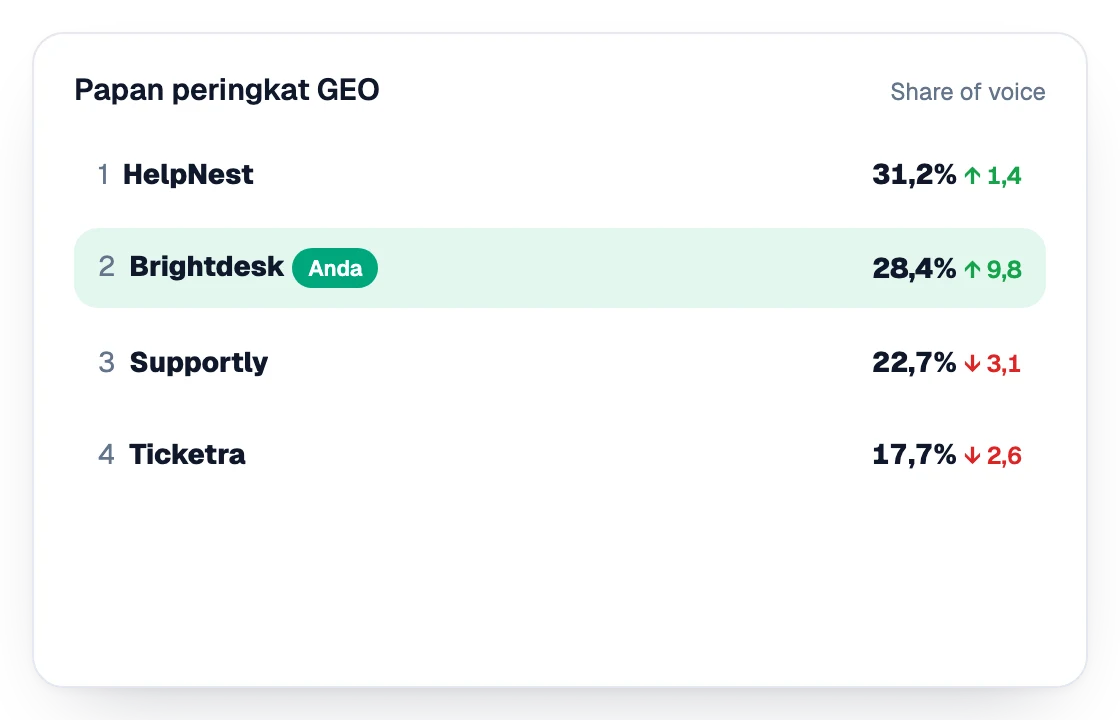Click the red down arrow beside 3,1
Viewport: 1120px width, 720px height.
click(971, 364)
